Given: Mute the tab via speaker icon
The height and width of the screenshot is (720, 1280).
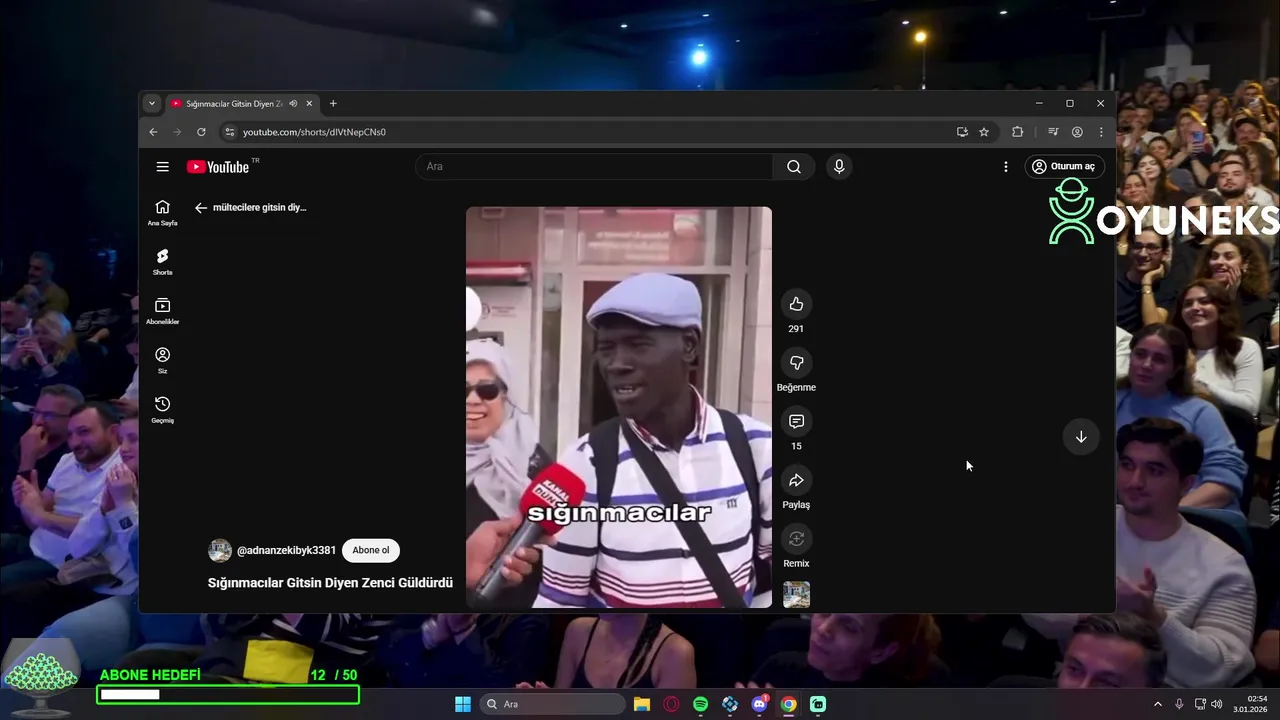Looking at the screenshot, I should coord(293,104).
